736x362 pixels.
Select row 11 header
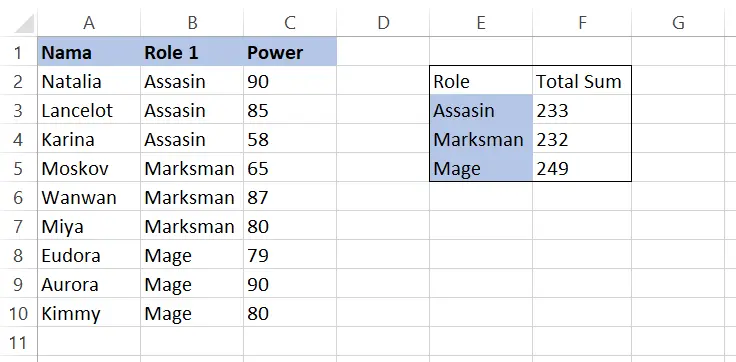click(x=18, y=343)
